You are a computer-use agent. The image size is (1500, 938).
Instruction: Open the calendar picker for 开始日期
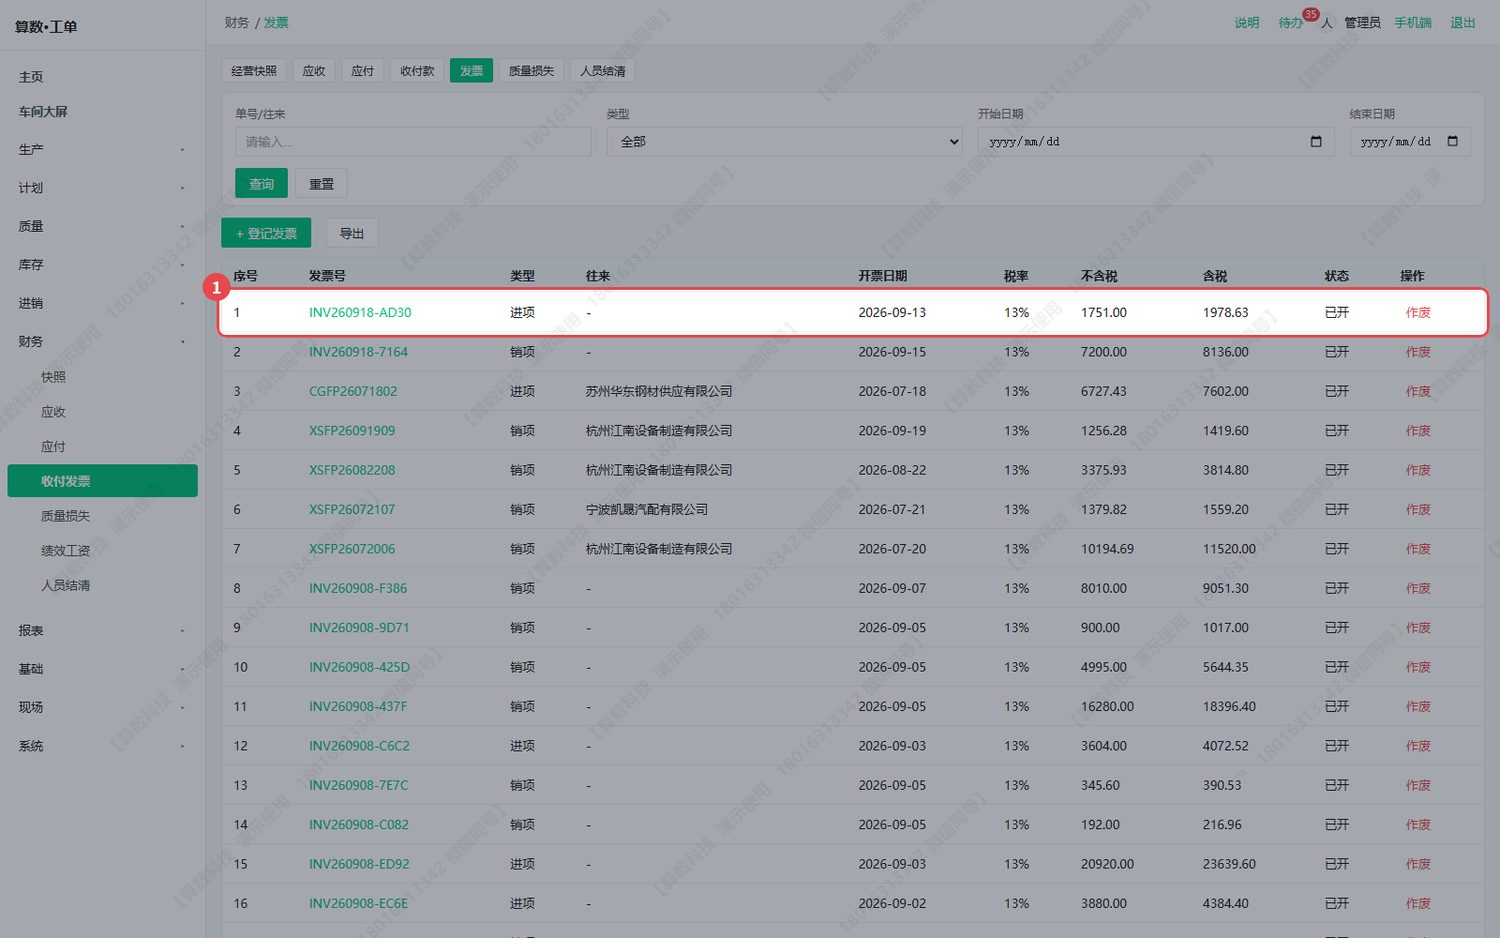pyautogui.click(x=1316, y=142)
